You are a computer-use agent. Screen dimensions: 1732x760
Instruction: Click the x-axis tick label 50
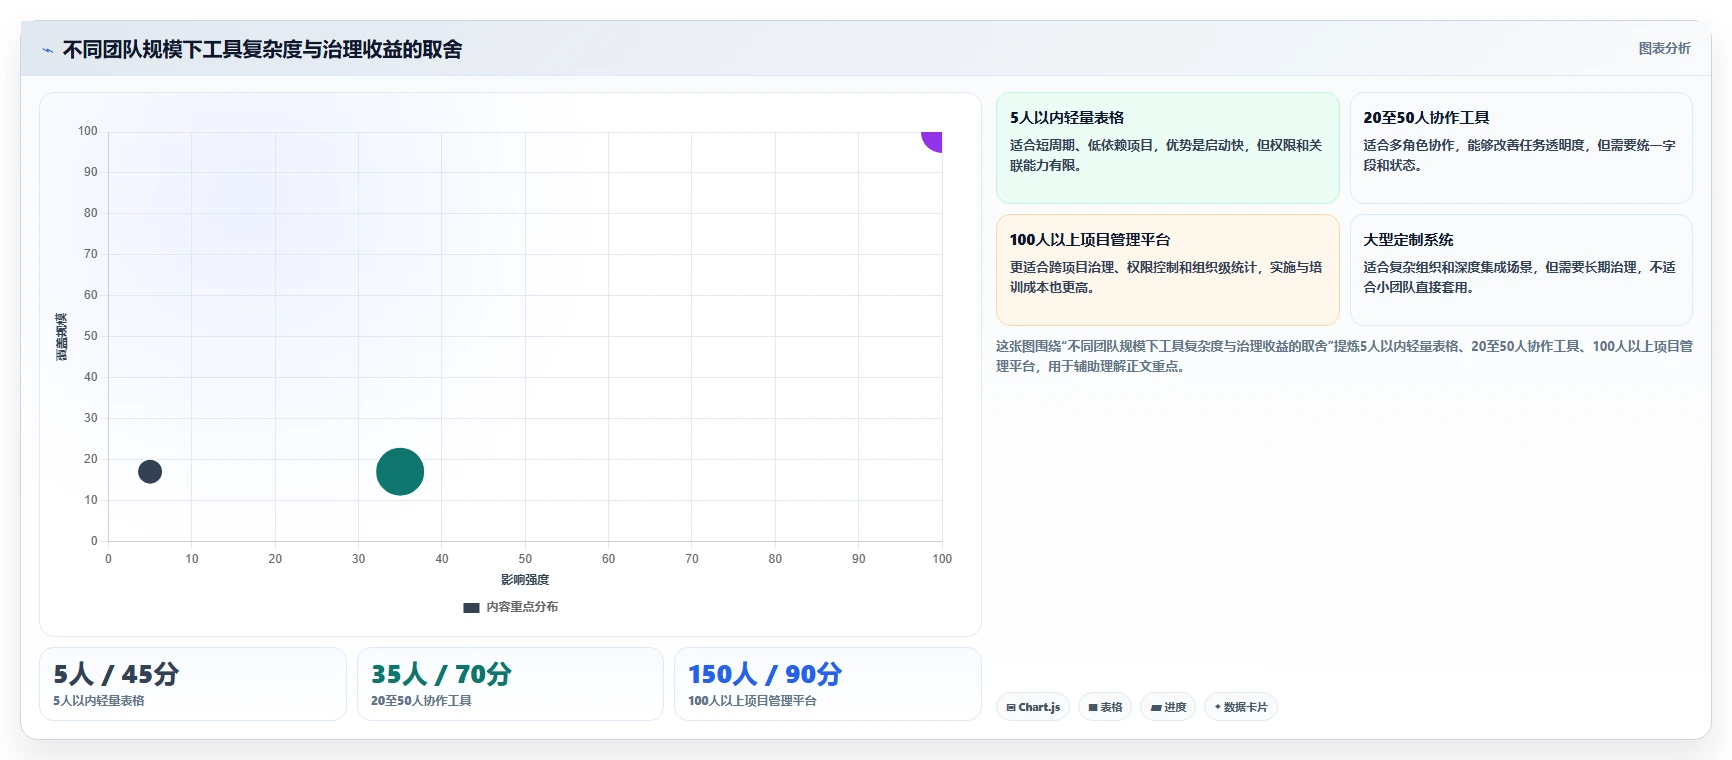pos(525,559)
